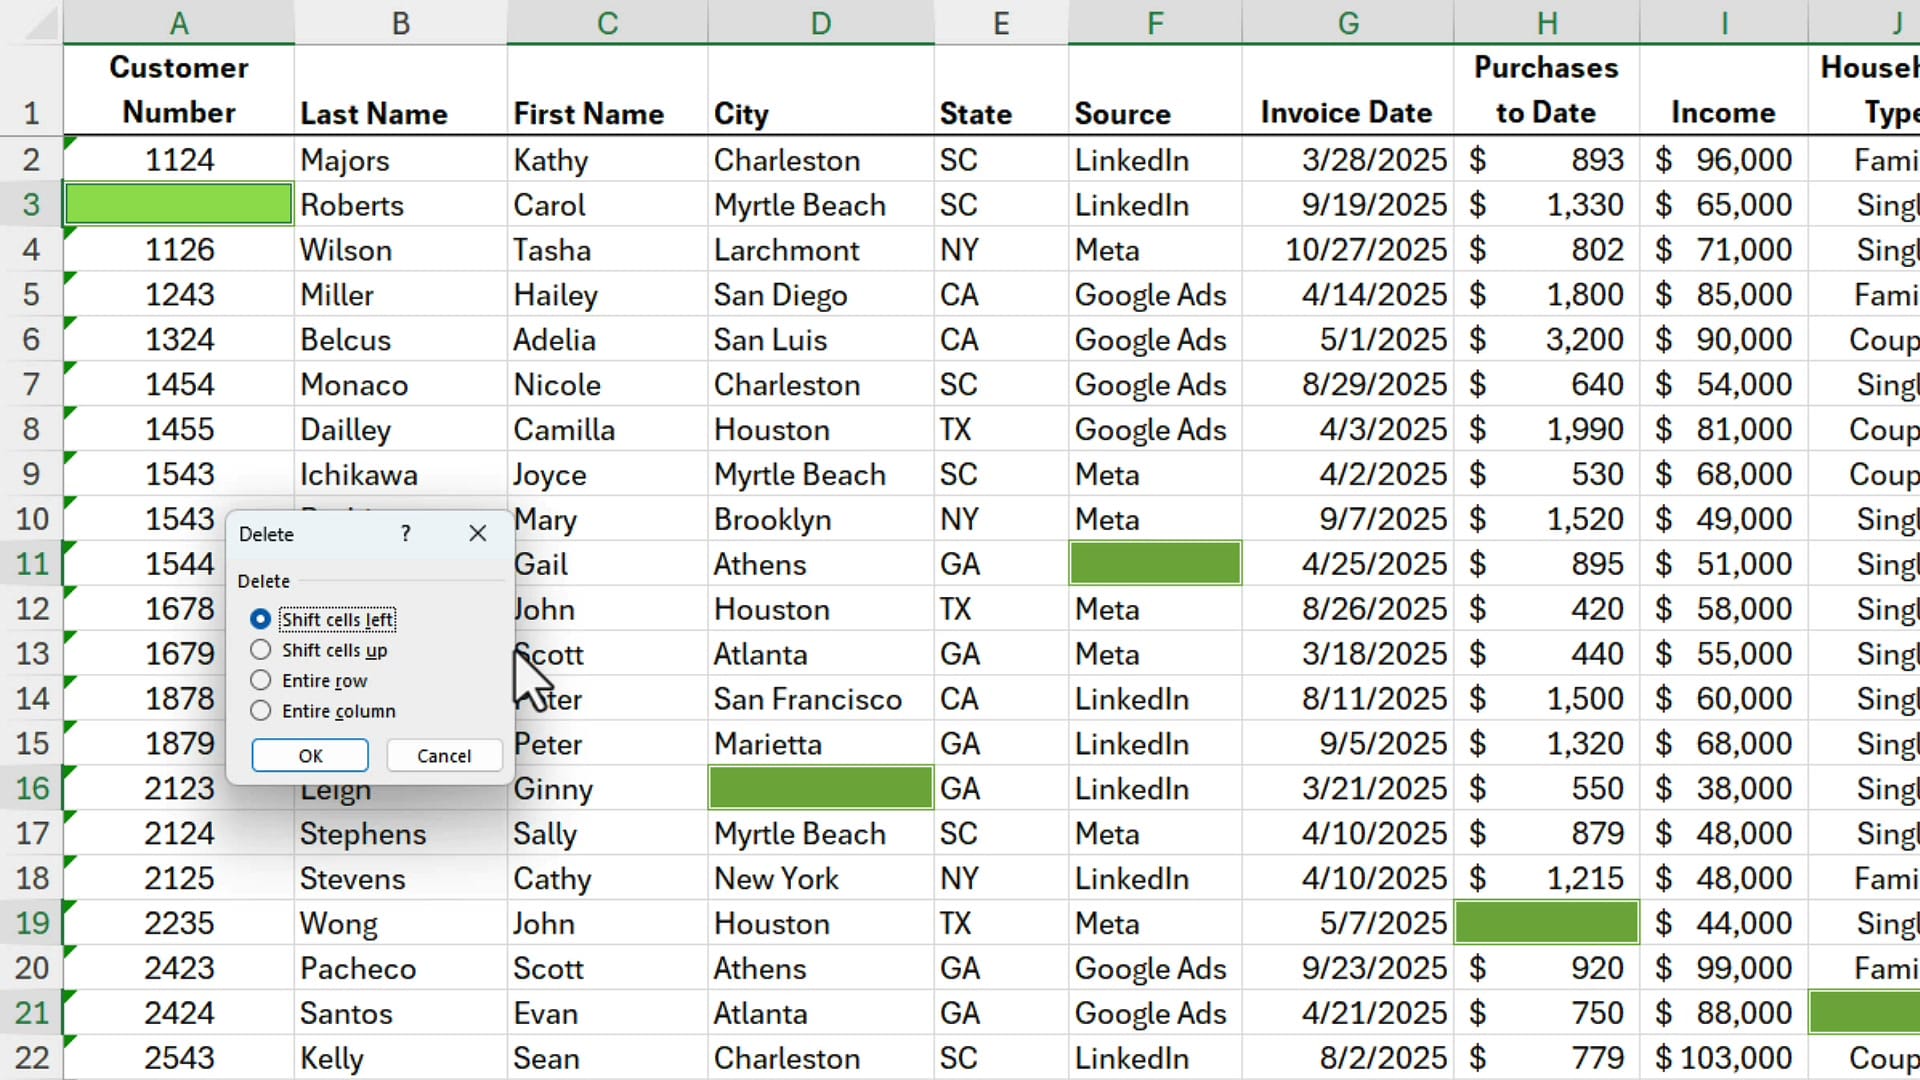Cancel the Delete dialog
Image resolution: width=1920 pixels, height=1080 pixels.
[x=443, y=755]
